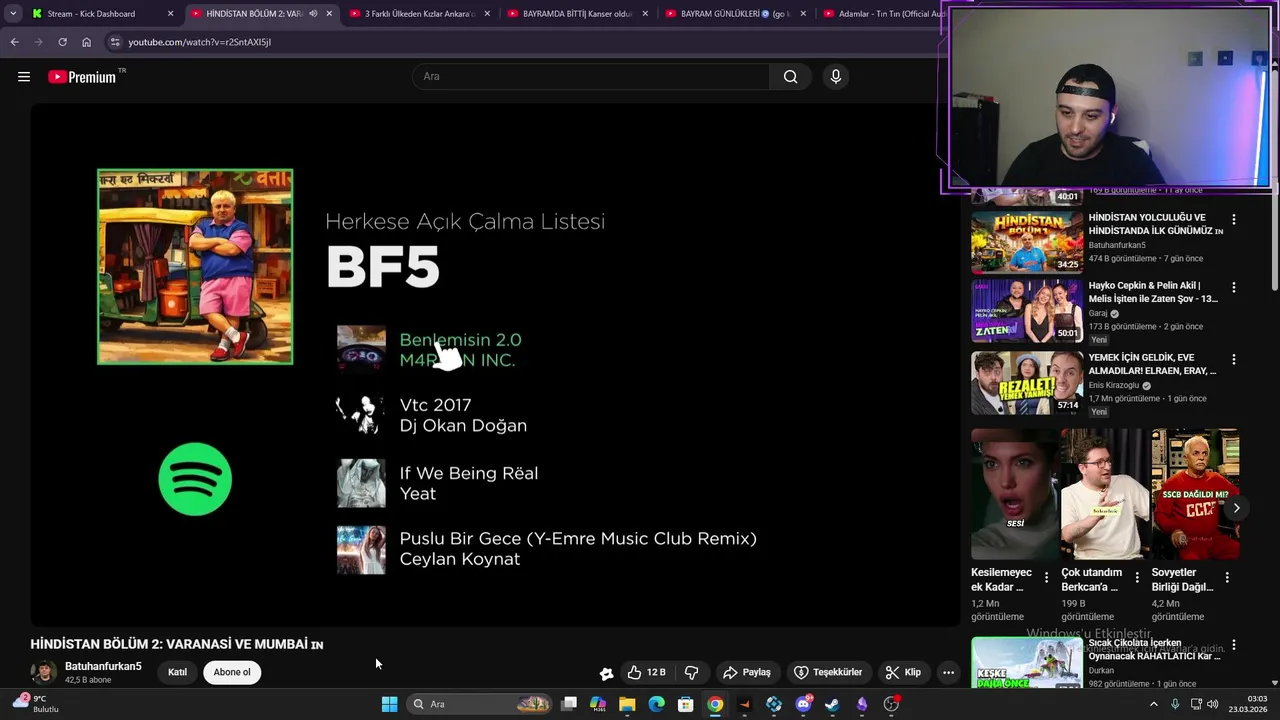The image size is (1280, 720).
Task: Open options menu for Hayko Cepkin video
Action: [1233, 287]
